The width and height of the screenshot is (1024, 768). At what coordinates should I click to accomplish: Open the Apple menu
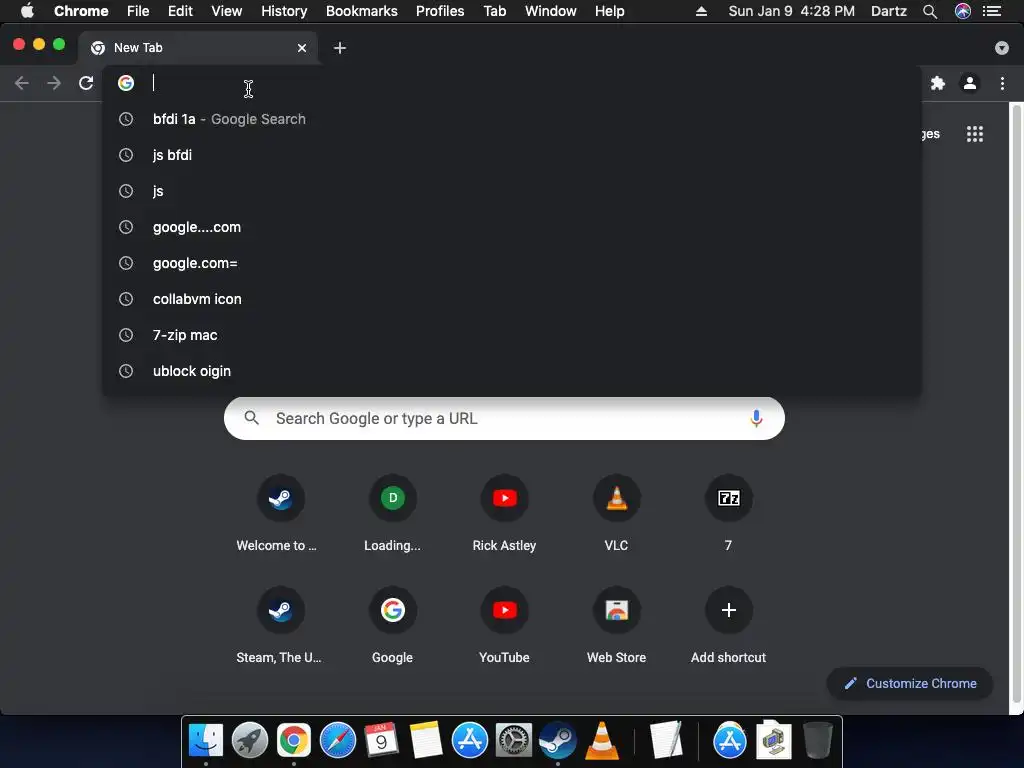click(27, 11)
